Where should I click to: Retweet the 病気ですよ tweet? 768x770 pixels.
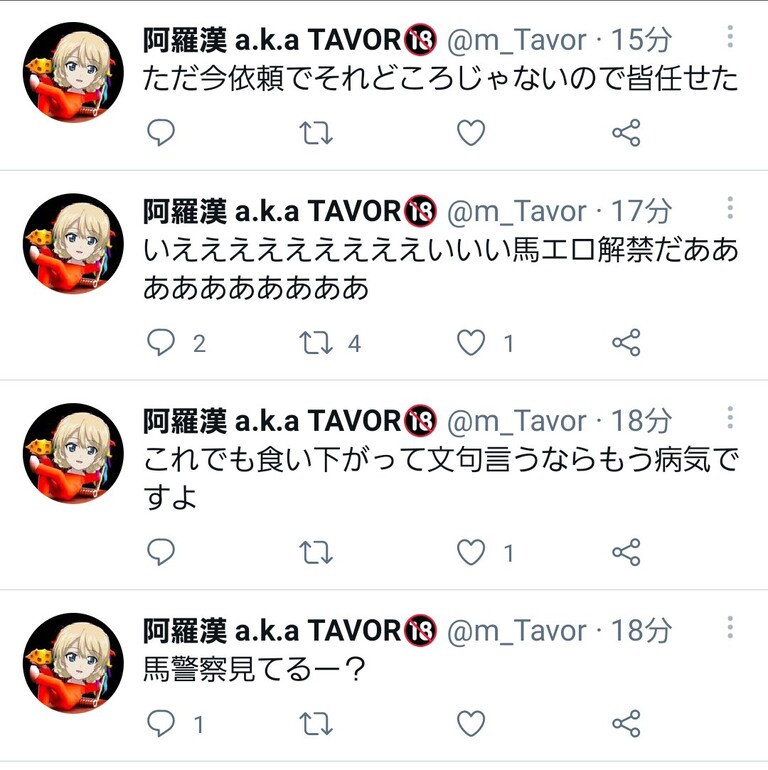[316, 552]
